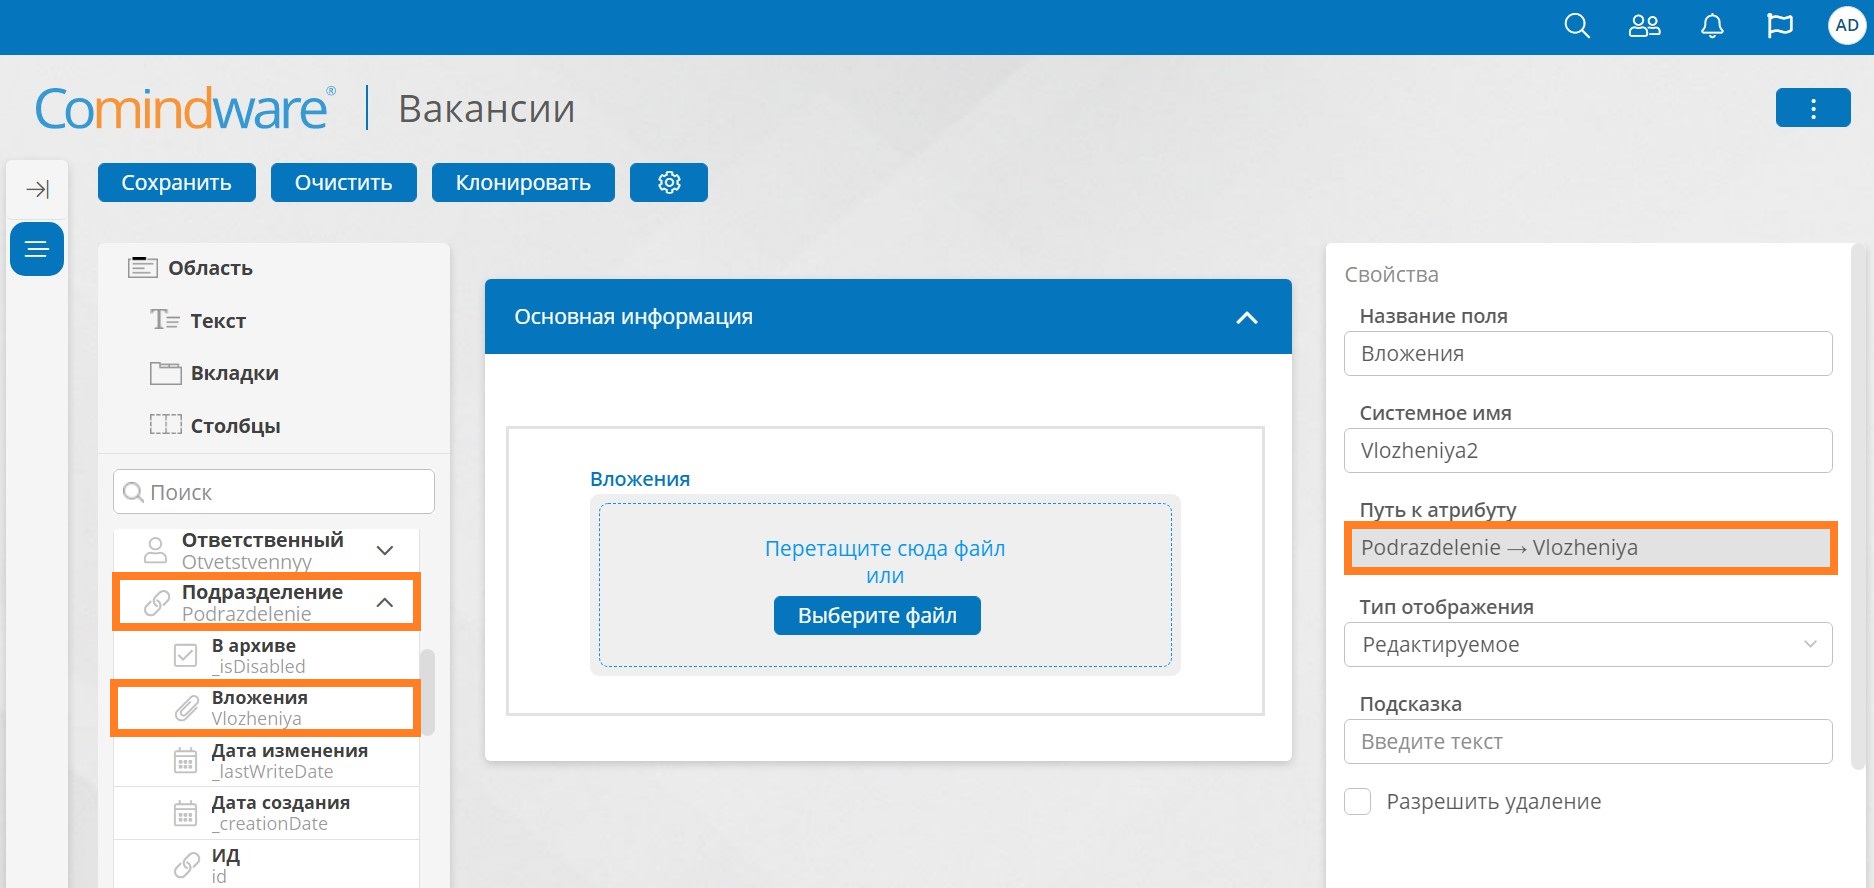1874x888 pixels.
Task: Click the Путь к атрибуту field
Action: (1588, 547)
